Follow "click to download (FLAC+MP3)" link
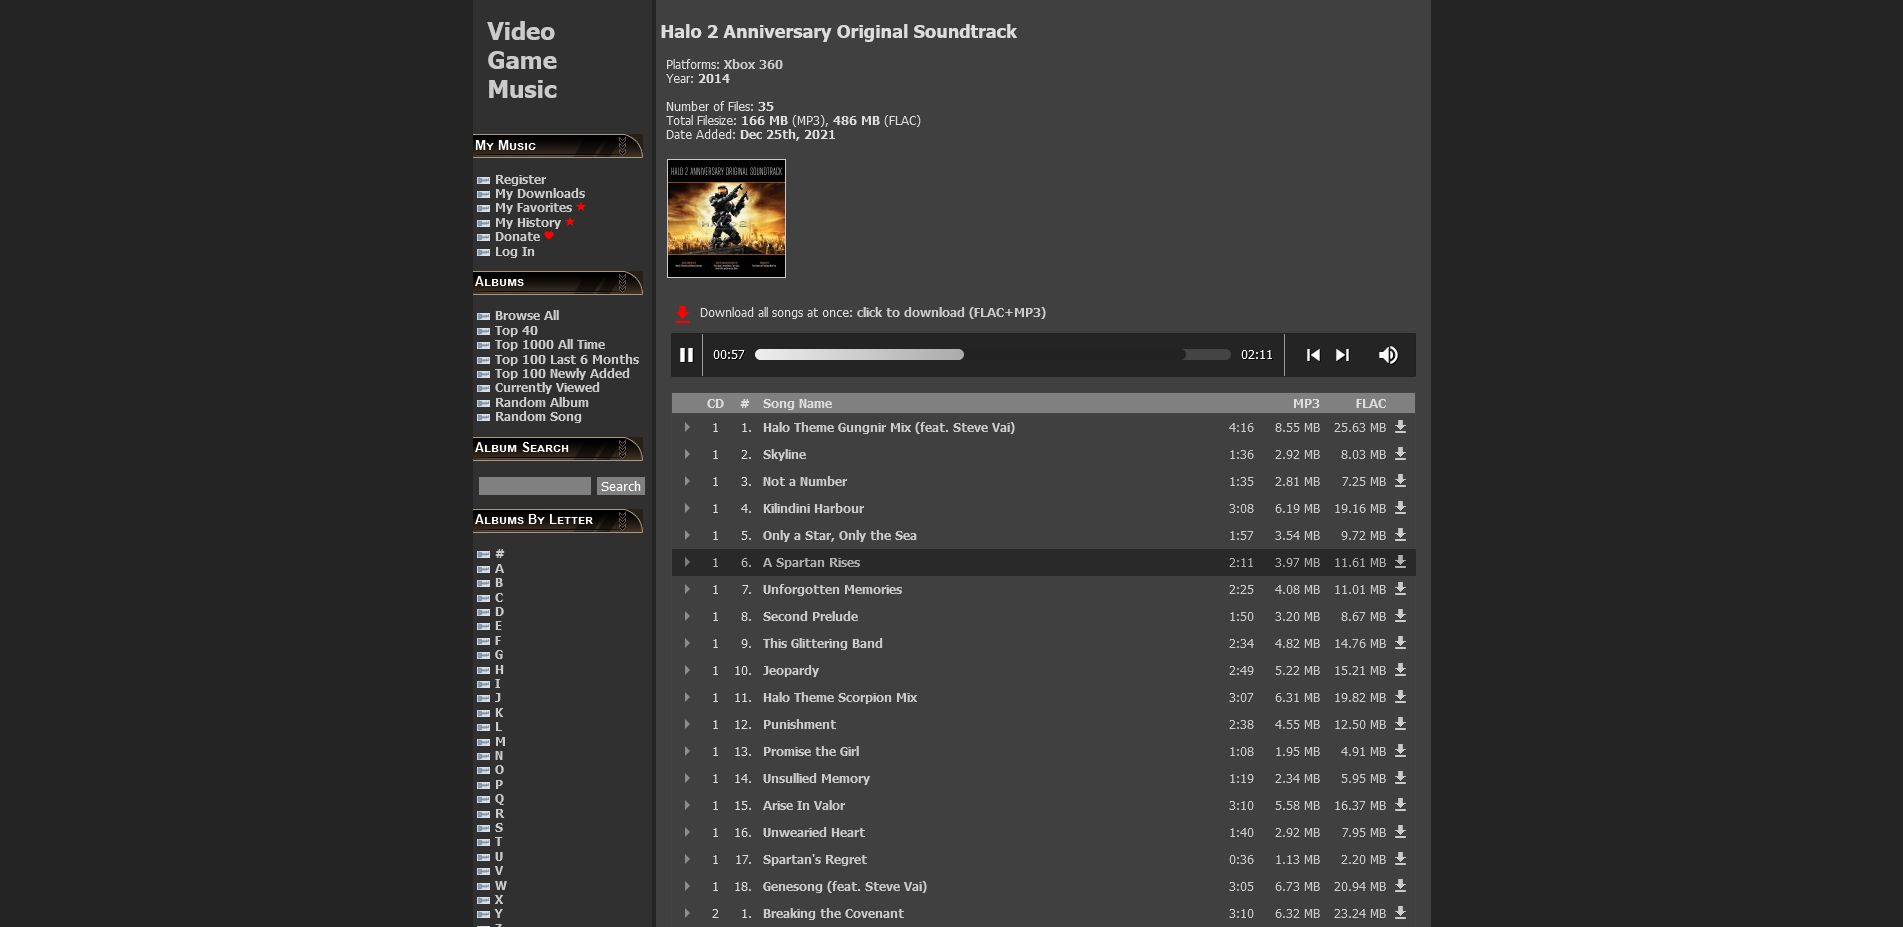 point(950,312)
